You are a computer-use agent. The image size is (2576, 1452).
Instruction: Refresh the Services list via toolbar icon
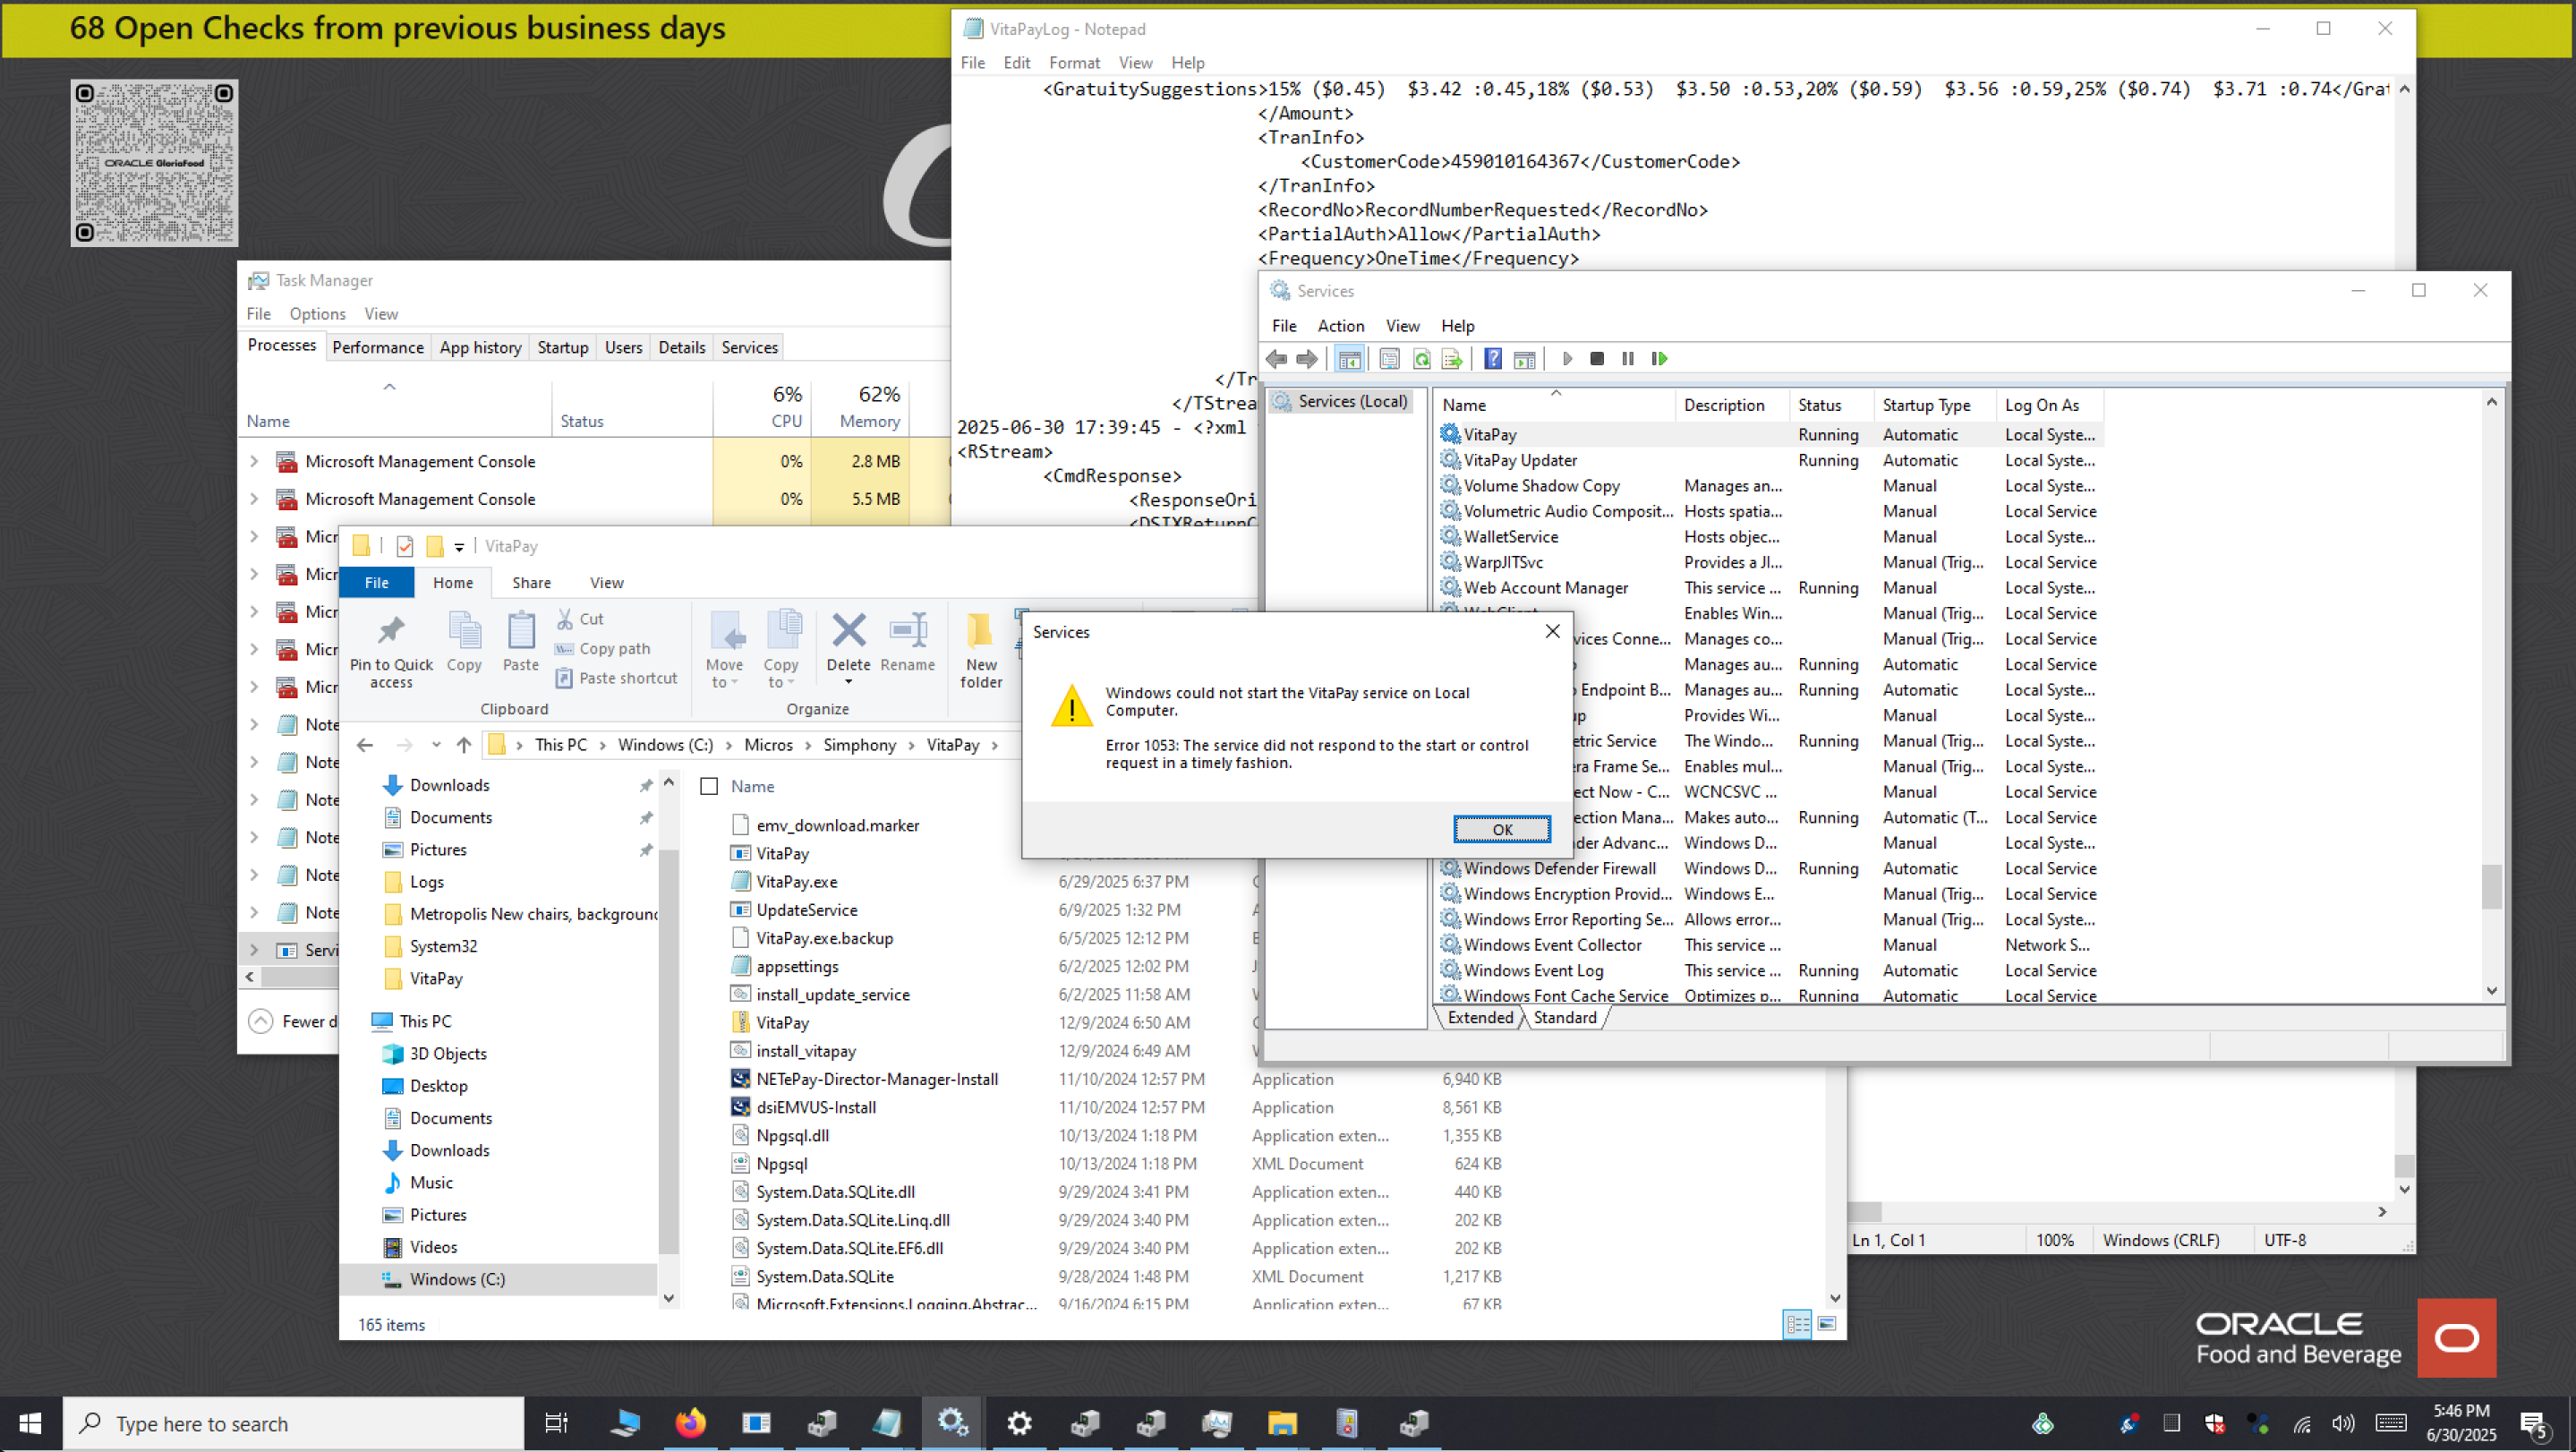1421,358
